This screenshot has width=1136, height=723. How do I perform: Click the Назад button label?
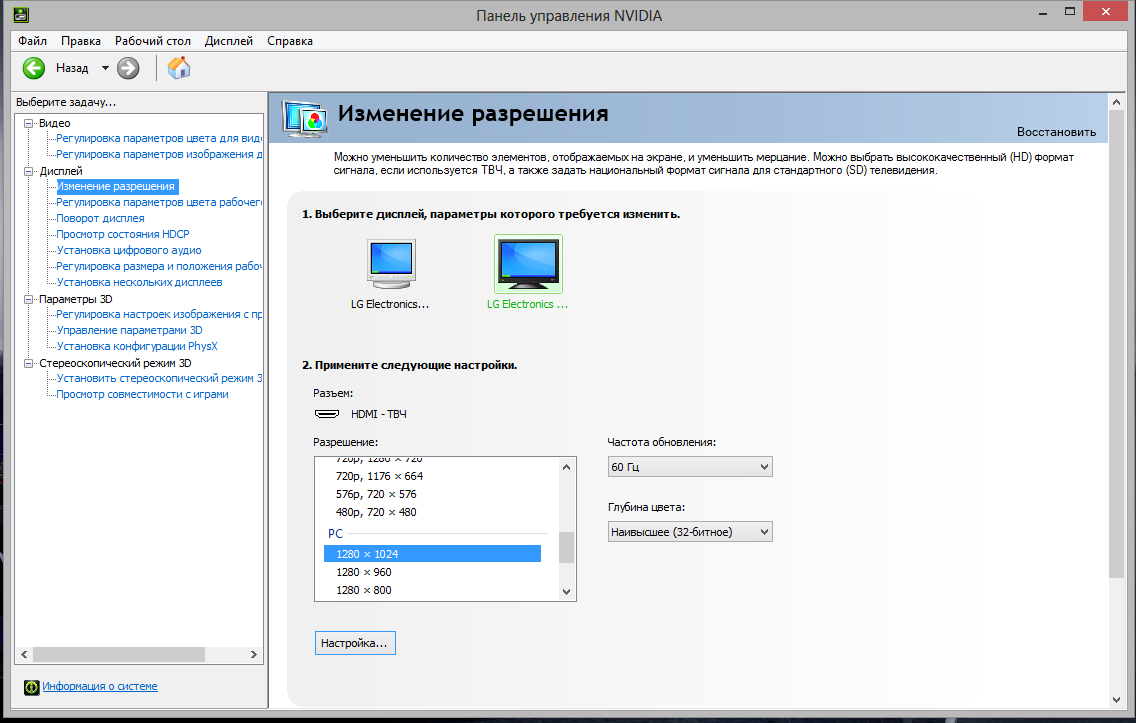click(72, 68)
